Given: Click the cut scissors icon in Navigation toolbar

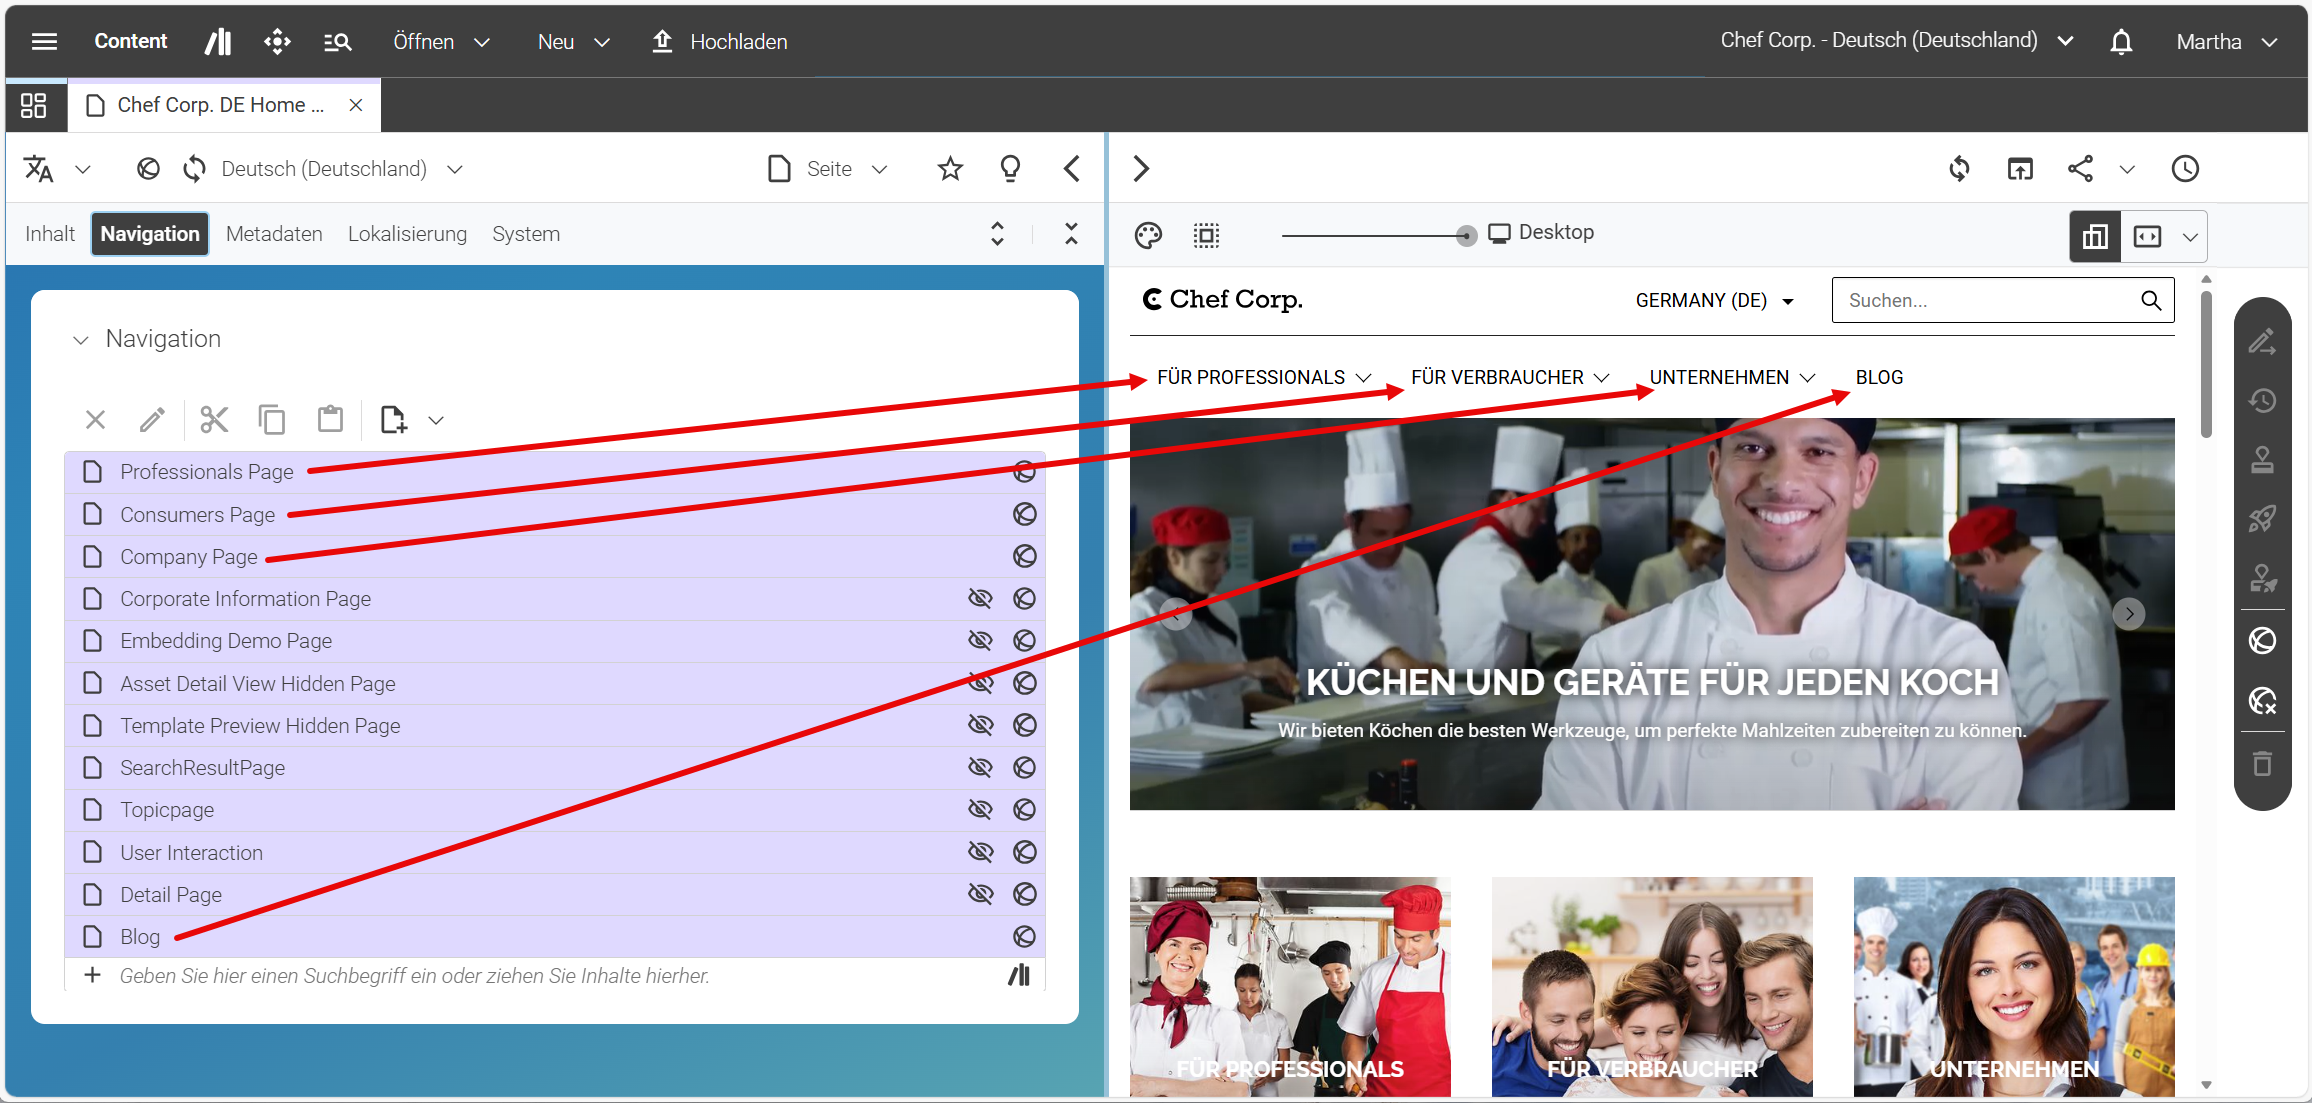Looking at the screenshot, I should [214, 420].
